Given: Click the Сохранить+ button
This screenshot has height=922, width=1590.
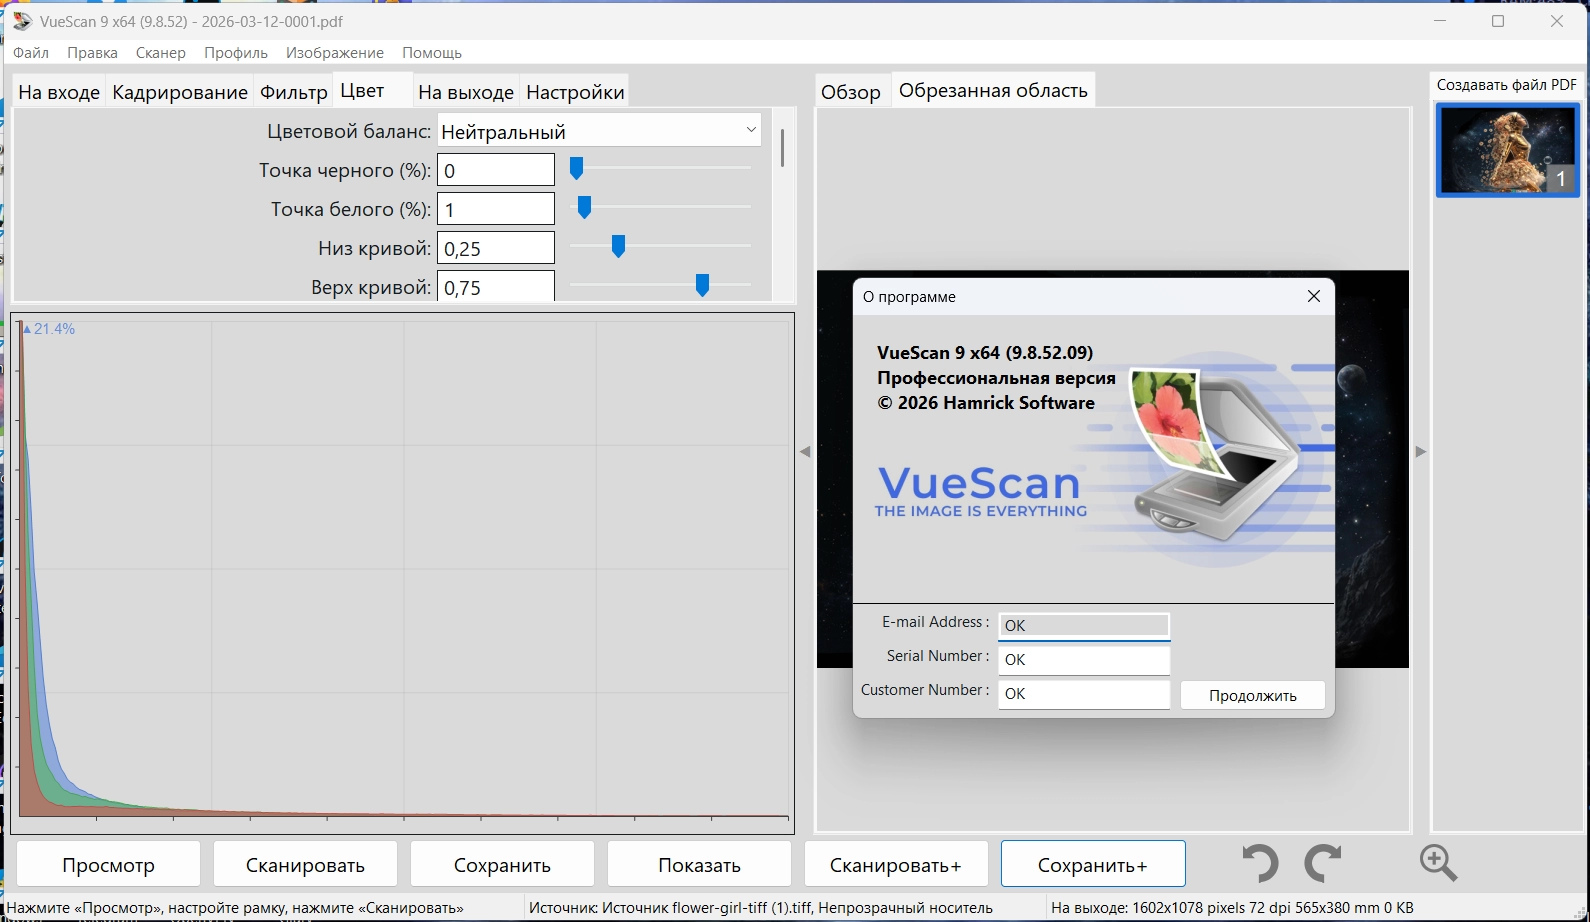Looking at the screenshot, I should coord(1093,864).
